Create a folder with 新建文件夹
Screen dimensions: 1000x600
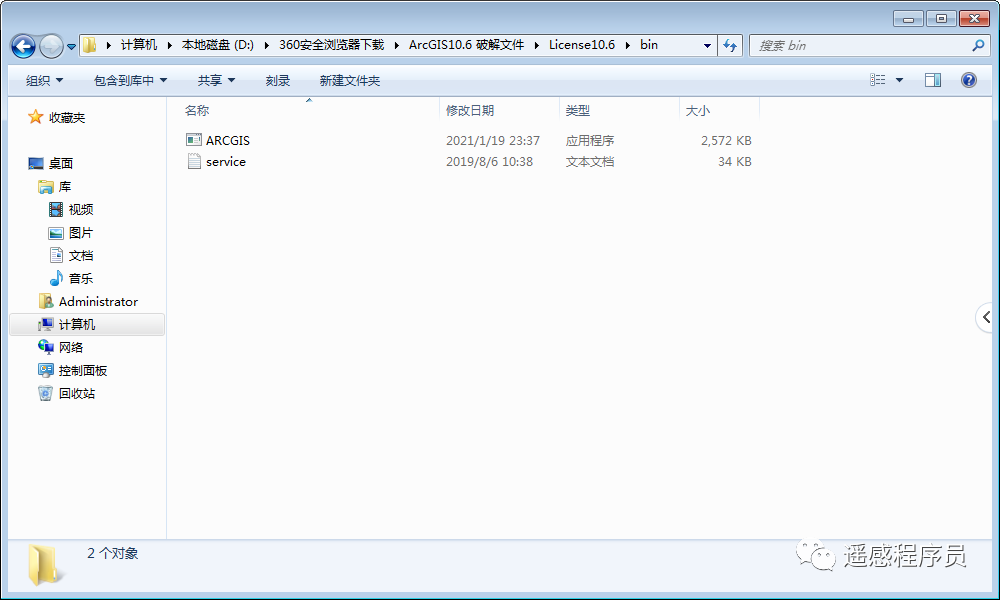[349, 80]
